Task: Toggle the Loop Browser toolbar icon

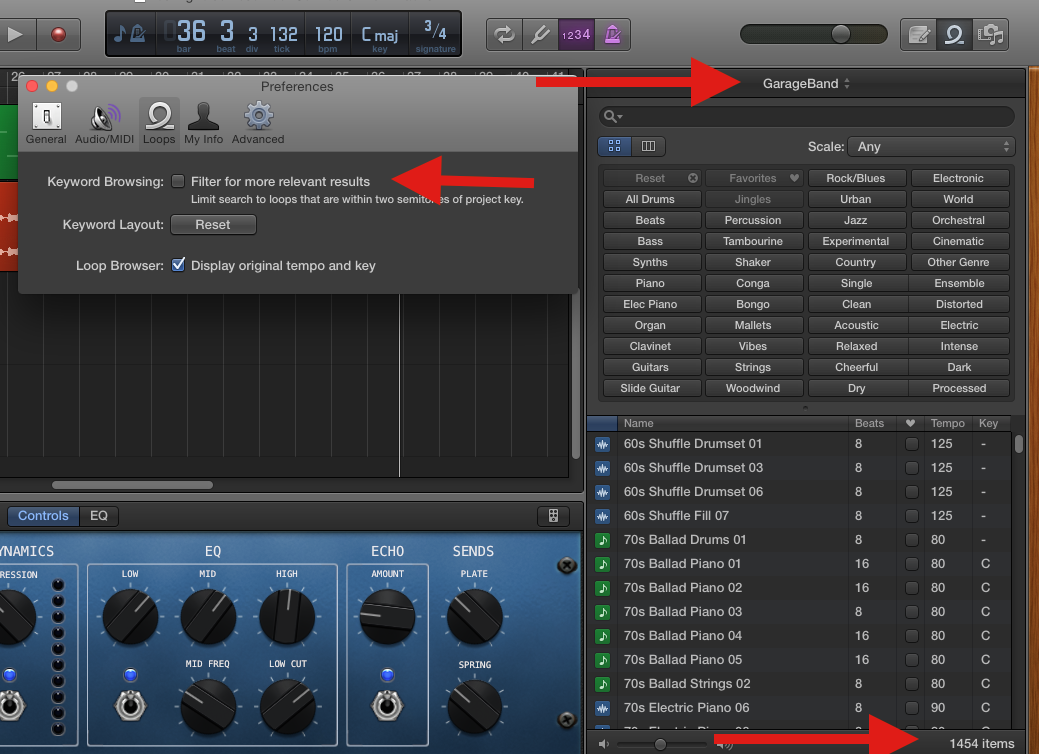Action: click(954, 34)
